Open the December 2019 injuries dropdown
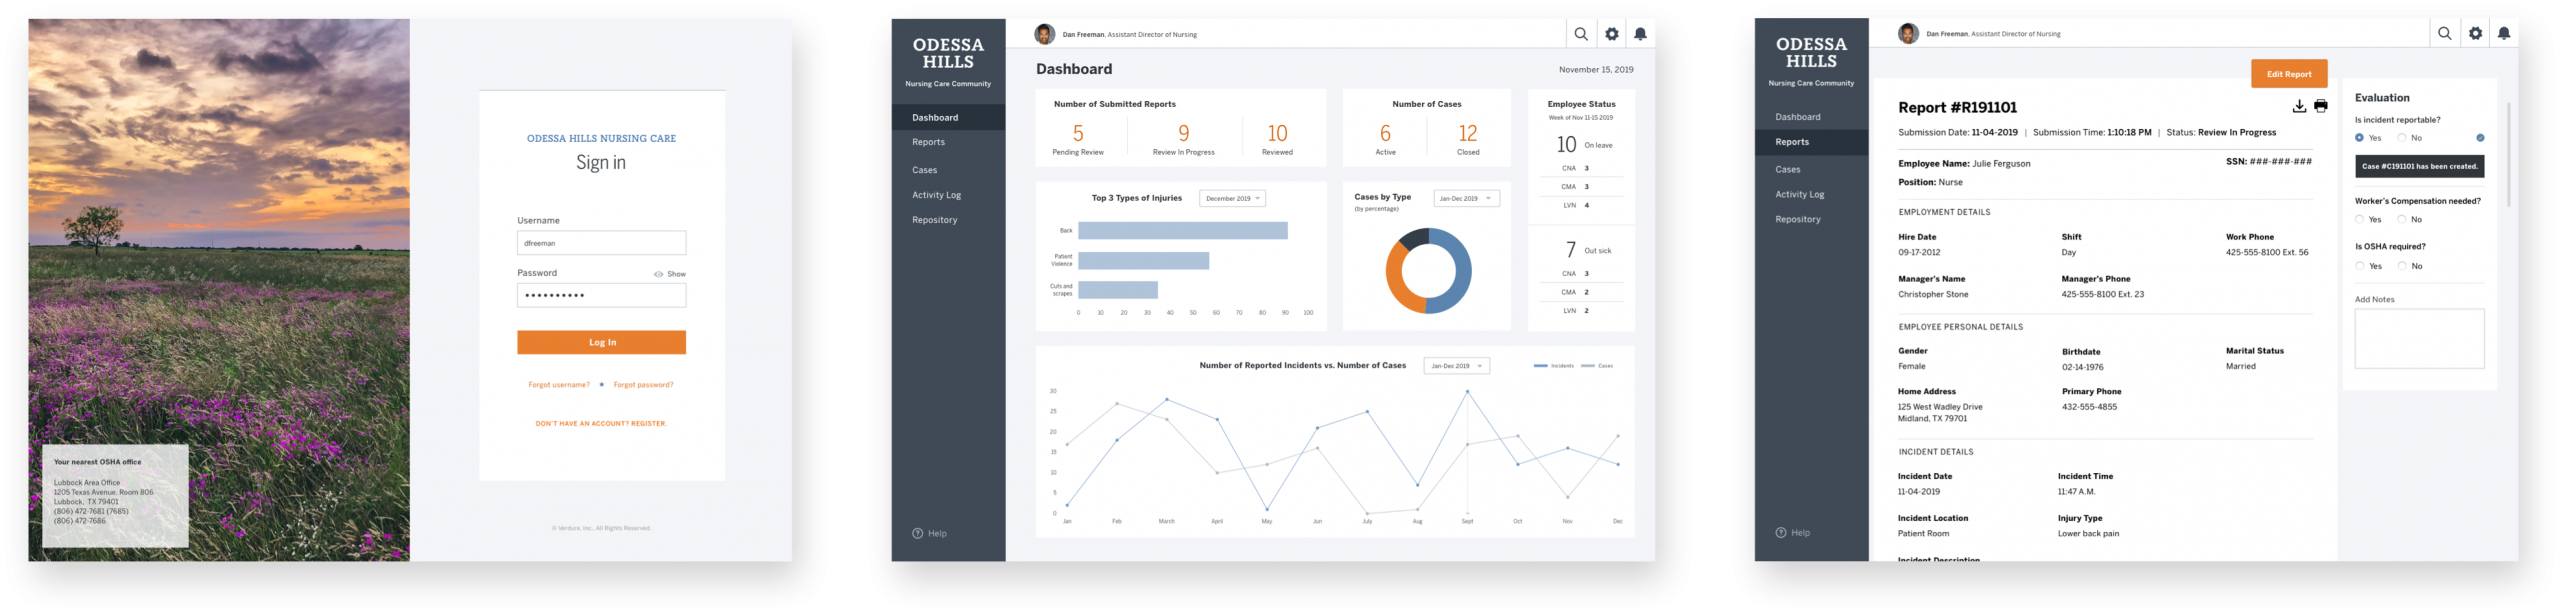This screenshot has width=2560, height=613. point(1232,198)
